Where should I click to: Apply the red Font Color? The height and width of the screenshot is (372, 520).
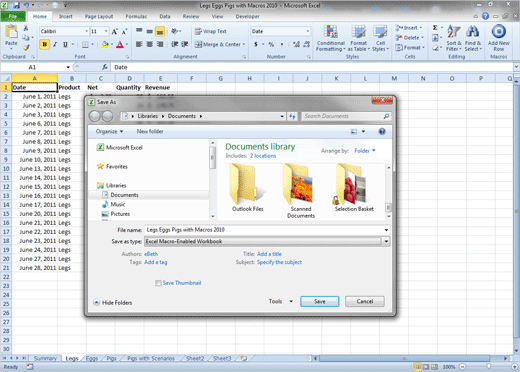pos(120,44)
